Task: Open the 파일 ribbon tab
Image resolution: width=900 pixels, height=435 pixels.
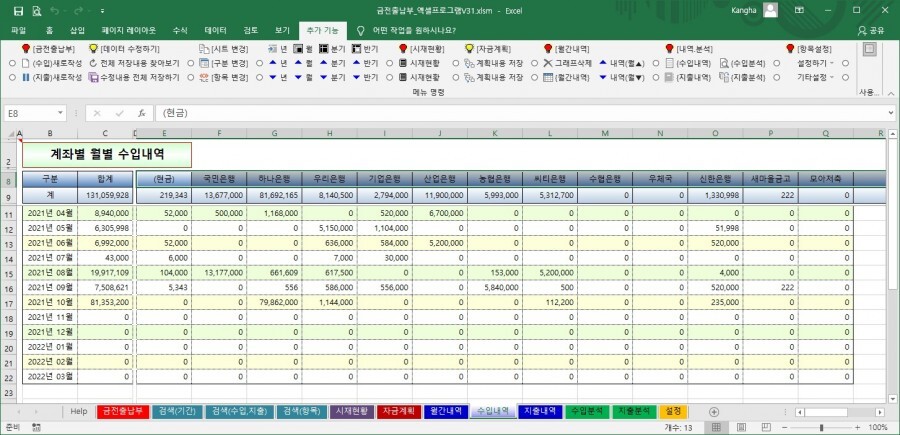Action: click(18, 30)
